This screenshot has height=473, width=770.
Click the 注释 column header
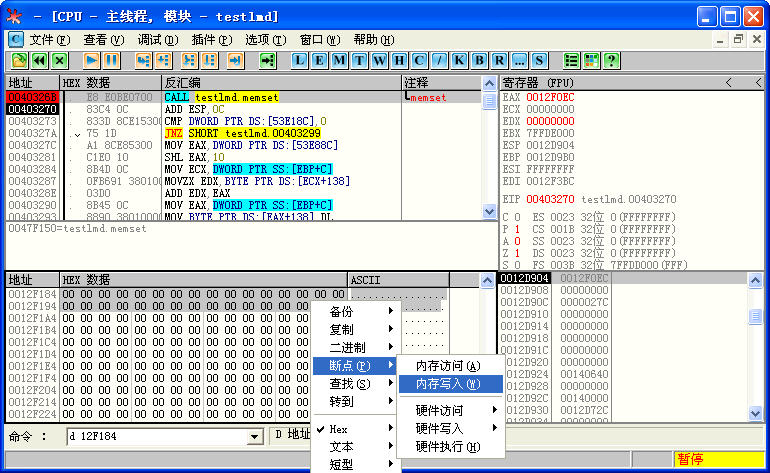(x=441, y=83)
